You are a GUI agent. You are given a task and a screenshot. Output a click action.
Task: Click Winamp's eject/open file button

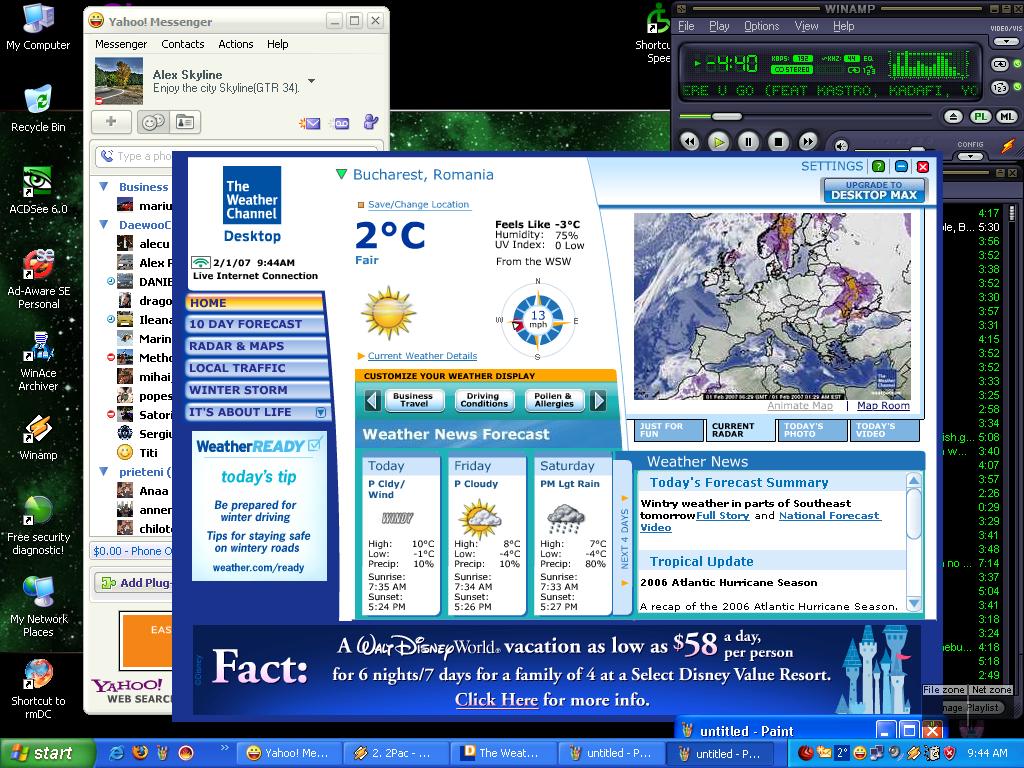[954, 117]
